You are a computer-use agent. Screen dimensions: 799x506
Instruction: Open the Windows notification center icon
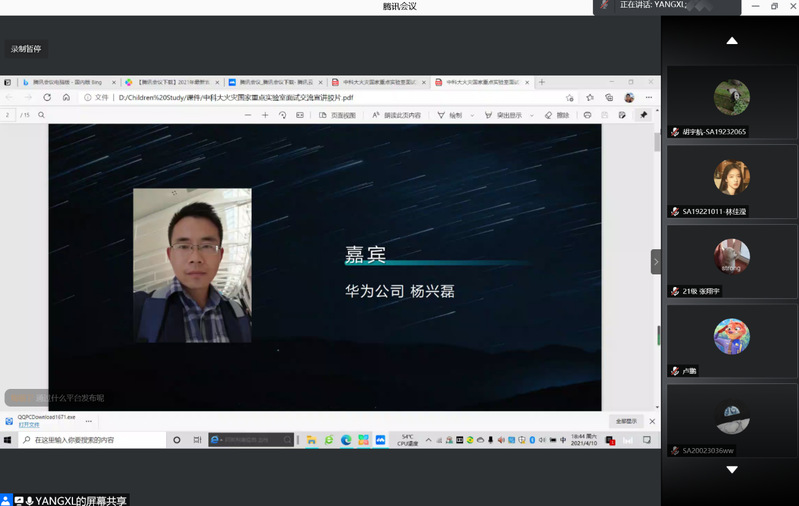click(x=647, y=440)
